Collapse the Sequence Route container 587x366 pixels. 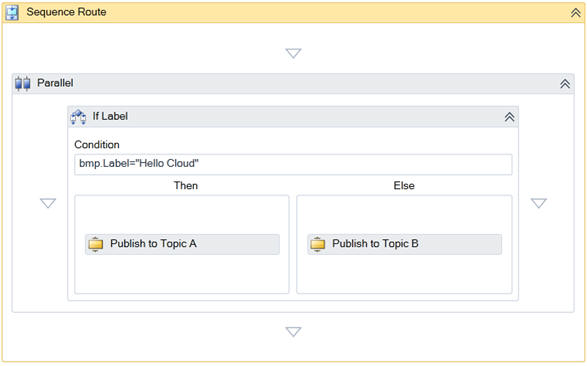[575, 13]
